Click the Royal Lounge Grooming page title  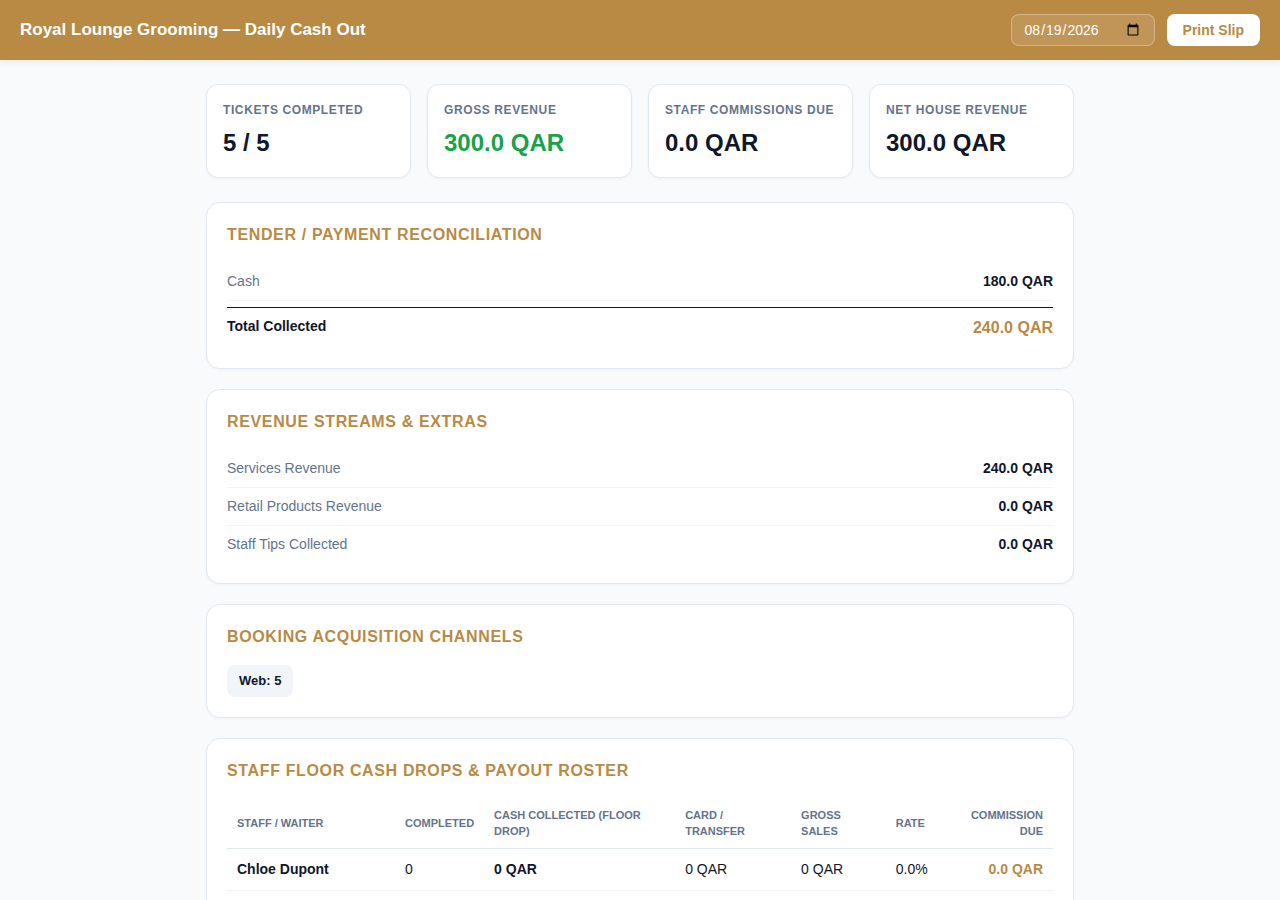click(193, 30)
